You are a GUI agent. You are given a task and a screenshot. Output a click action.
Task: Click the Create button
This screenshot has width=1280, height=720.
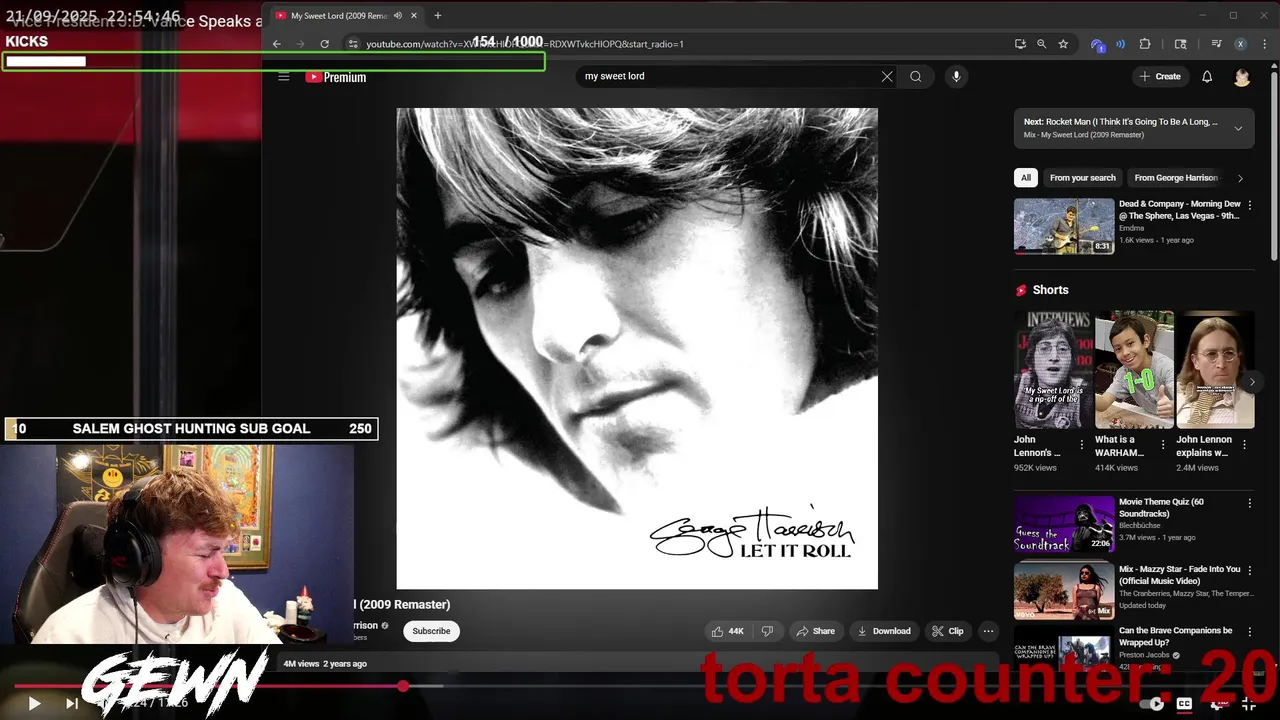(x=1160, y=76)
